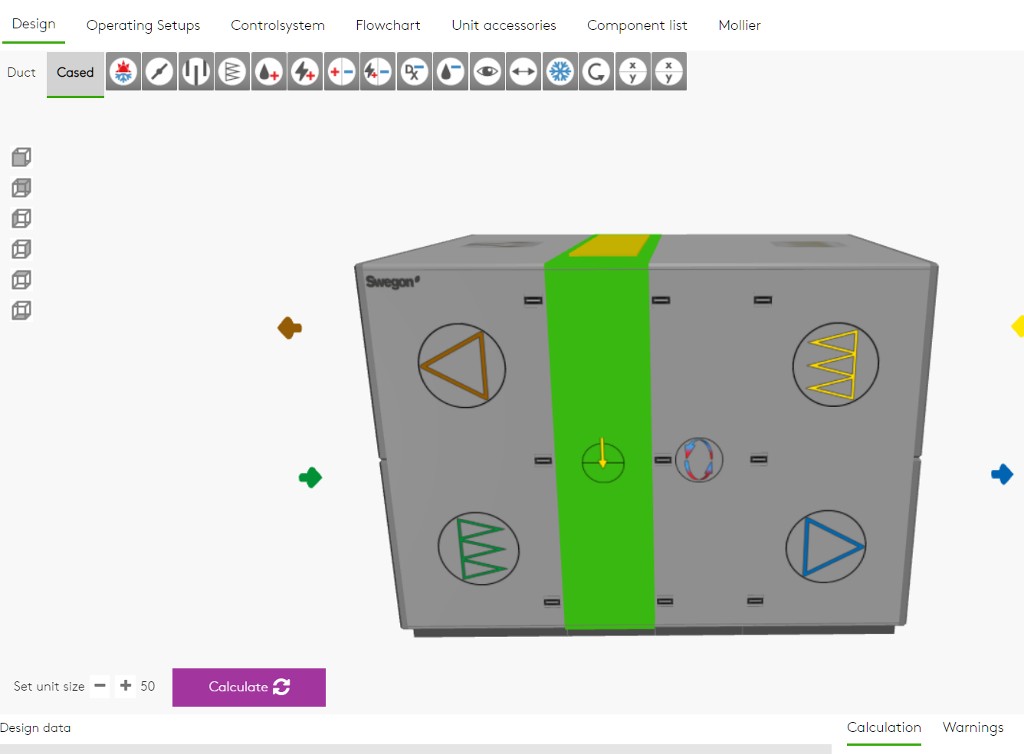This screenshot has width=1024, height=754.
Task: Select the DX cooling coil icon
Action: pos(413,71)
